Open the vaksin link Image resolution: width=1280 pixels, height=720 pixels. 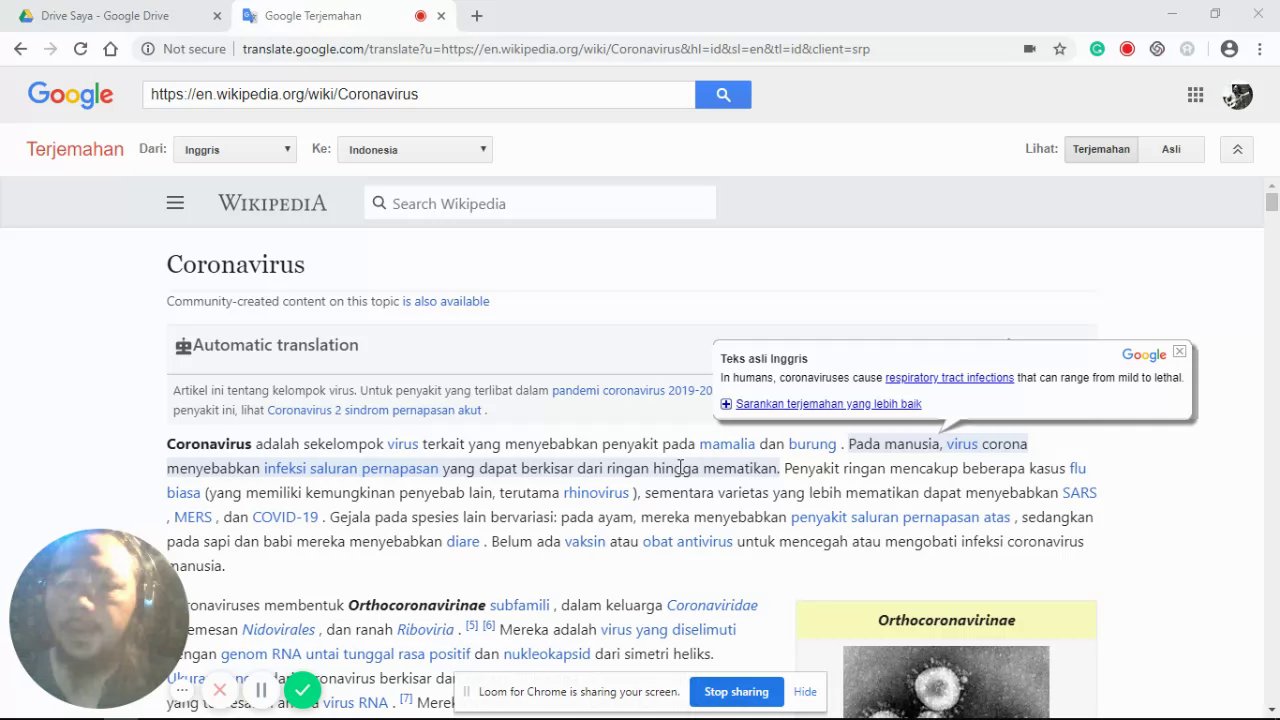coord(585,541)
